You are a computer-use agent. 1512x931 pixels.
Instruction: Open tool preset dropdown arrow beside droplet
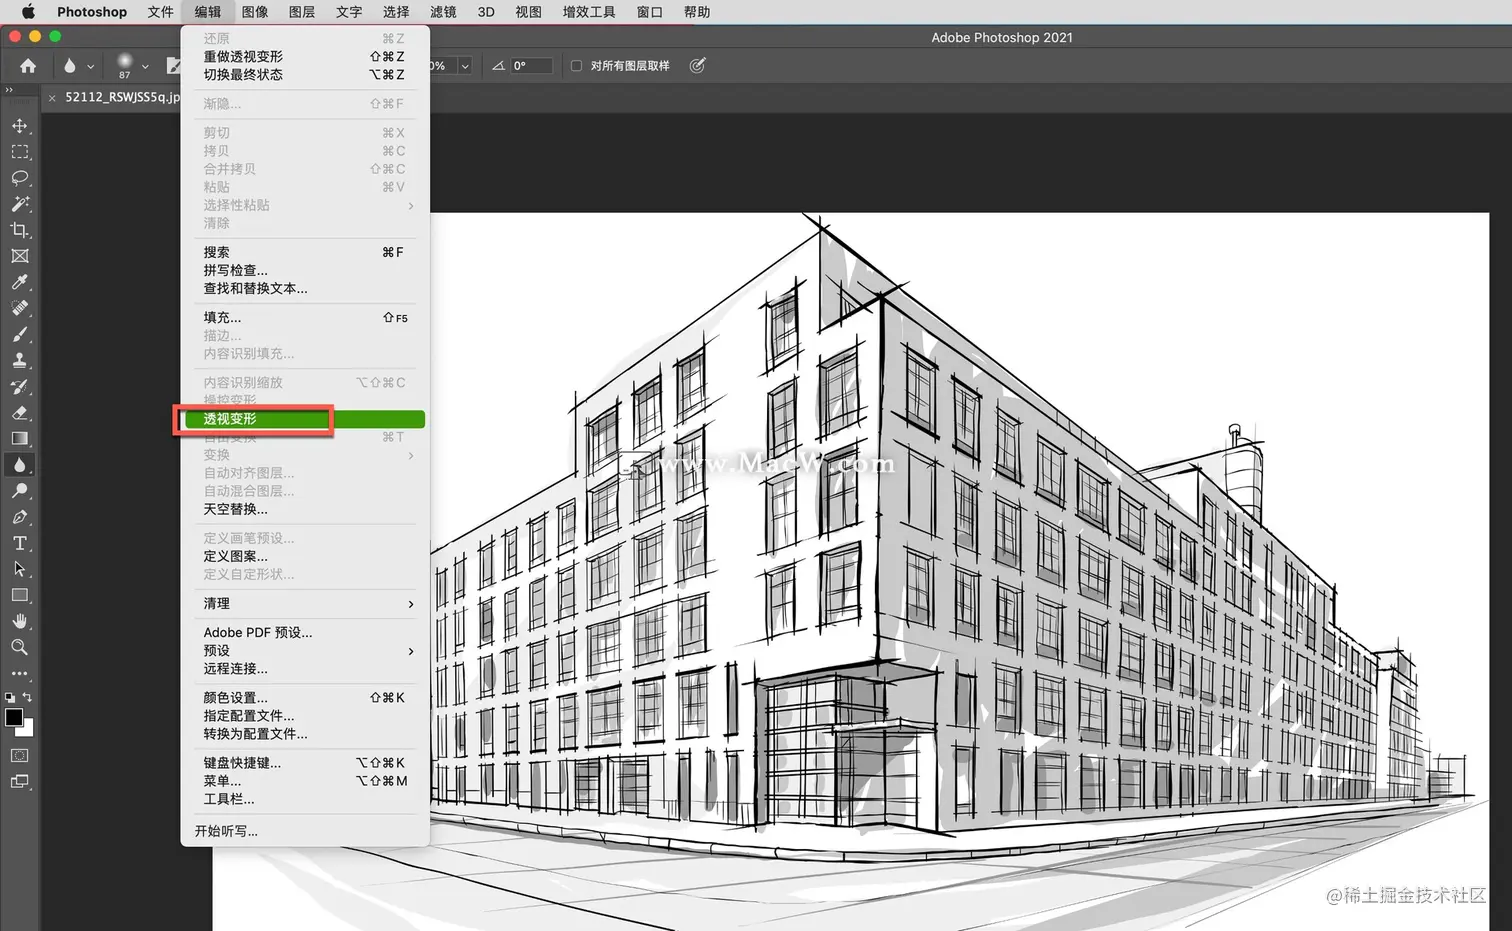click(x=90, y=67)
